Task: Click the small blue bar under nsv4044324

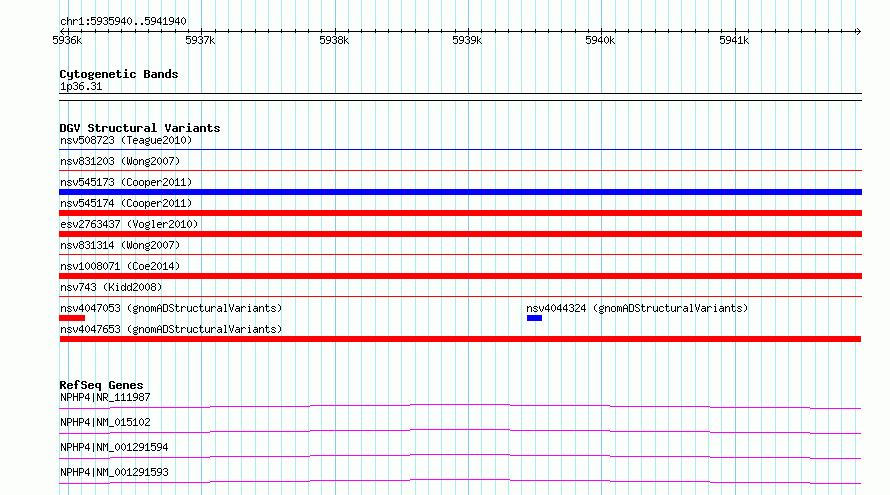Action: pyautogui.click(x=534, y=318)
